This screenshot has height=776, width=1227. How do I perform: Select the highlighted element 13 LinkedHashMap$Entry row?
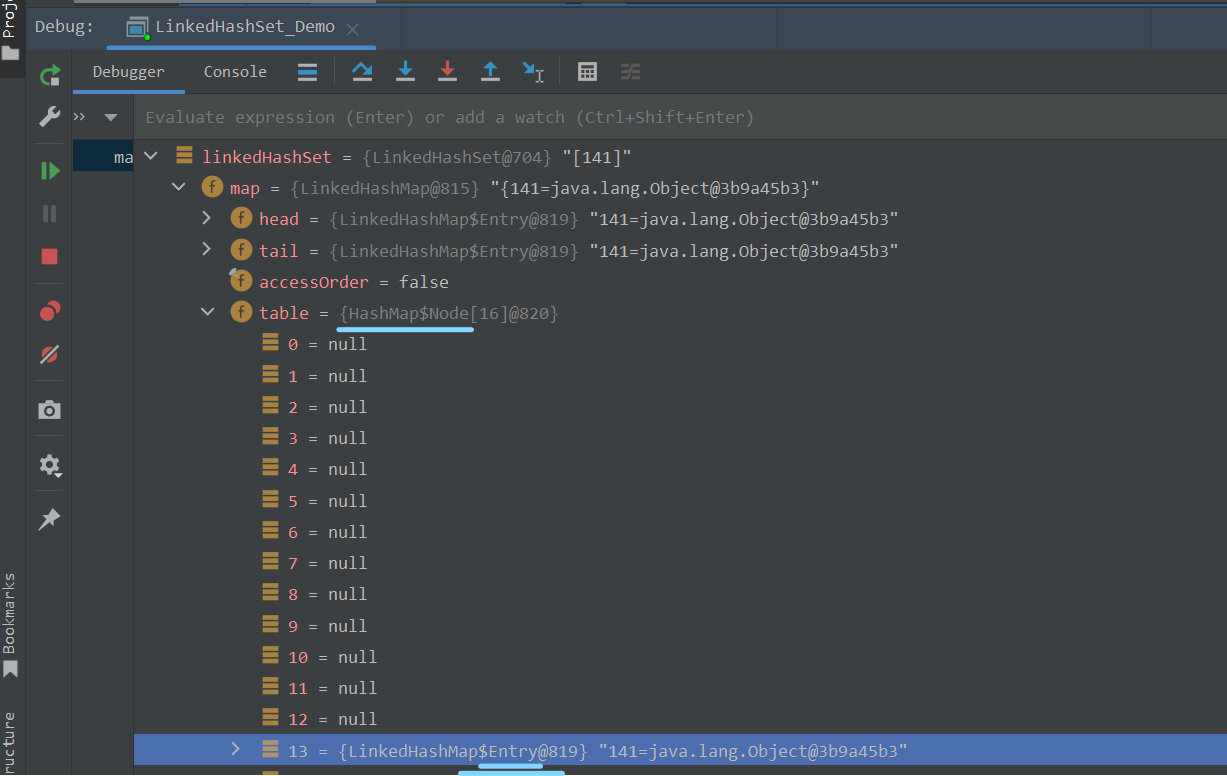tap(680, 750)
